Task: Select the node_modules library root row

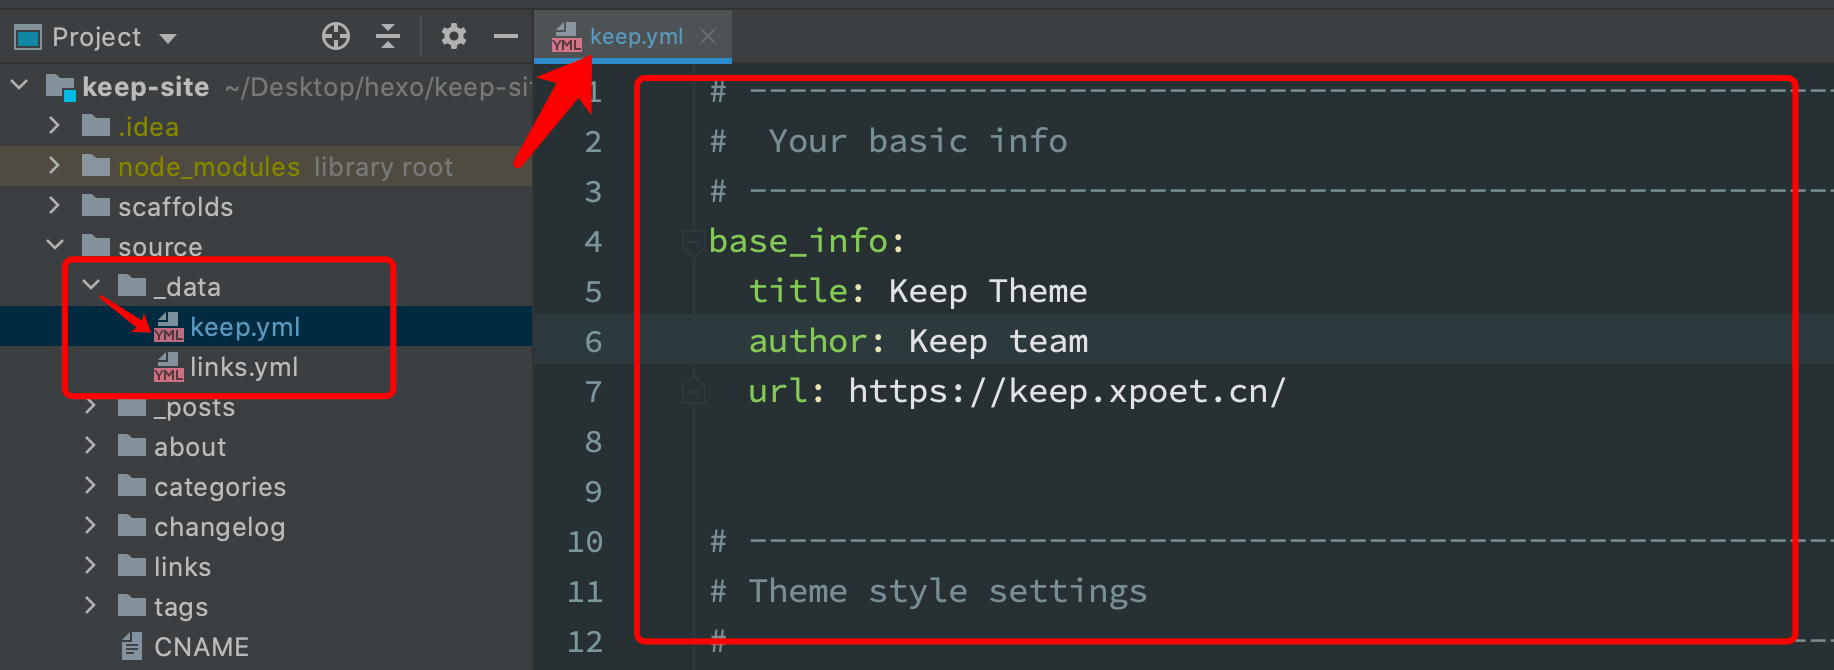Action: [x=266, y=166]
